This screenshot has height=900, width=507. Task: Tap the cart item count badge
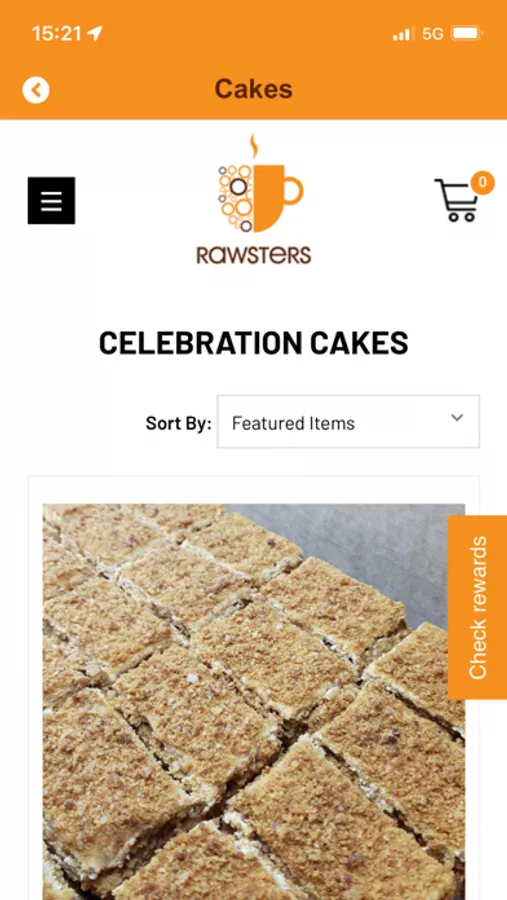(x=482, y=183)
